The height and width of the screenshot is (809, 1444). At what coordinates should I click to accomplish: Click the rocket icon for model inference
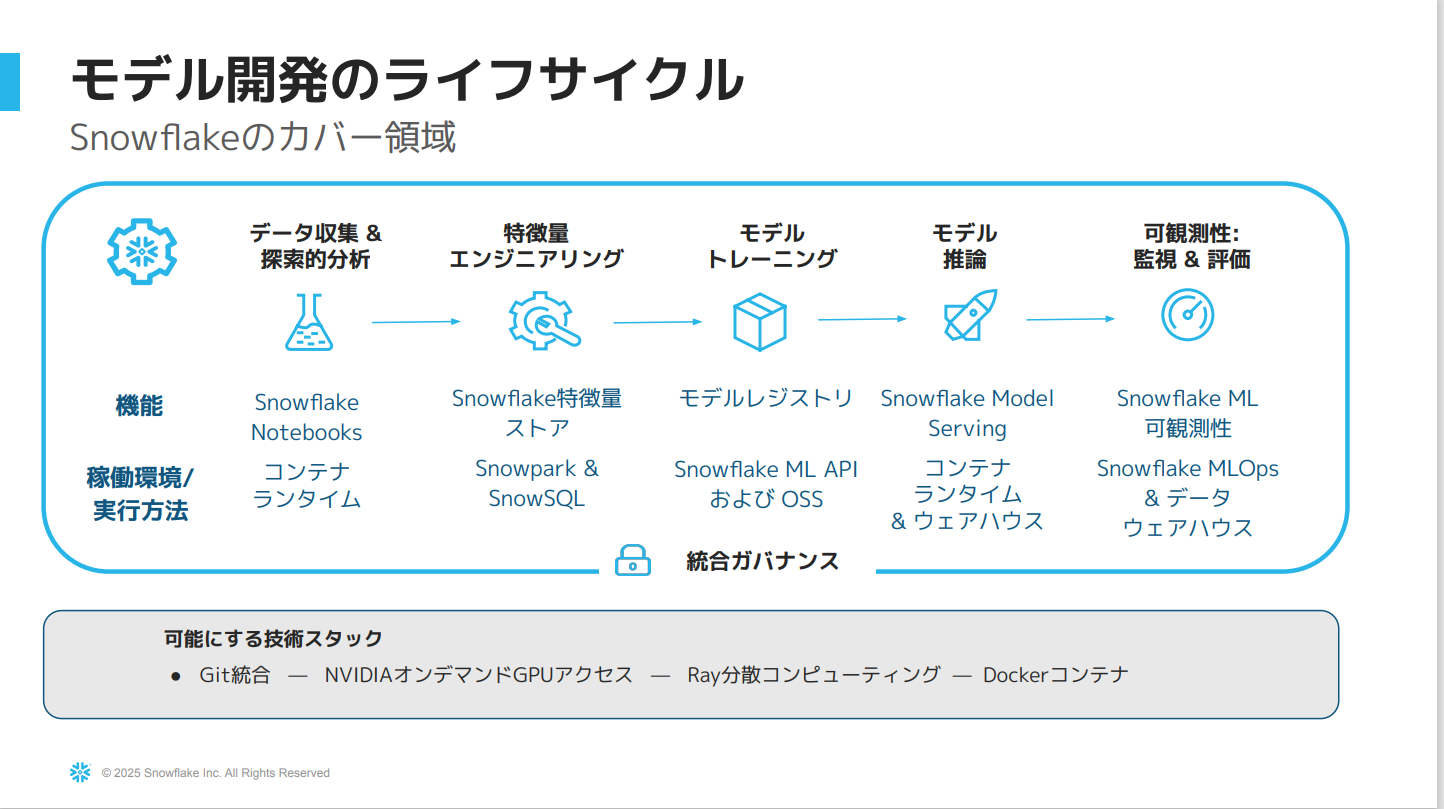tap(971, 316)
